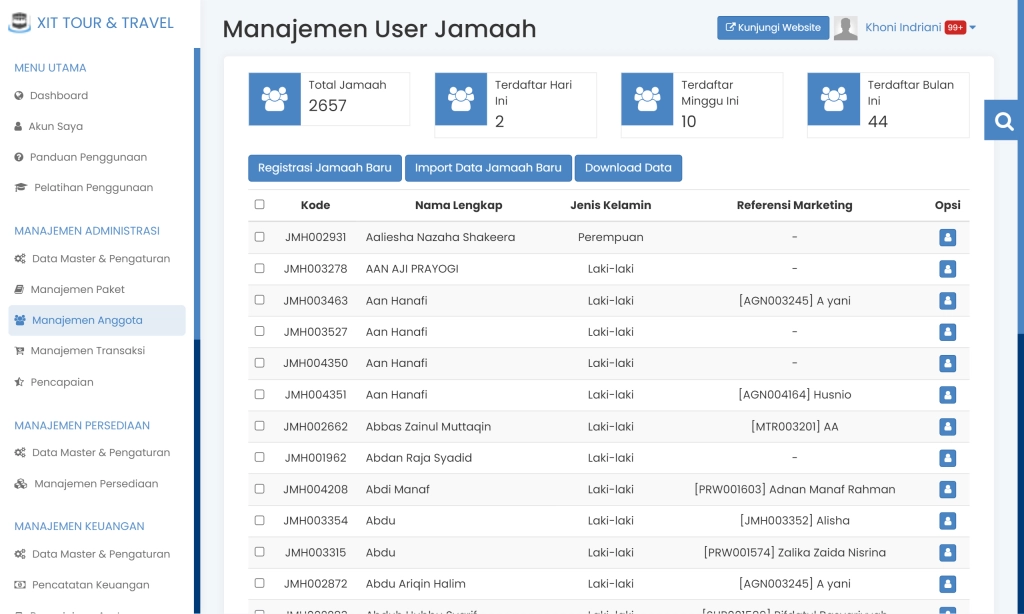
Task: Tick the checkbox on Abbas Zainul Muttaqin row
Action: point(257,426)
